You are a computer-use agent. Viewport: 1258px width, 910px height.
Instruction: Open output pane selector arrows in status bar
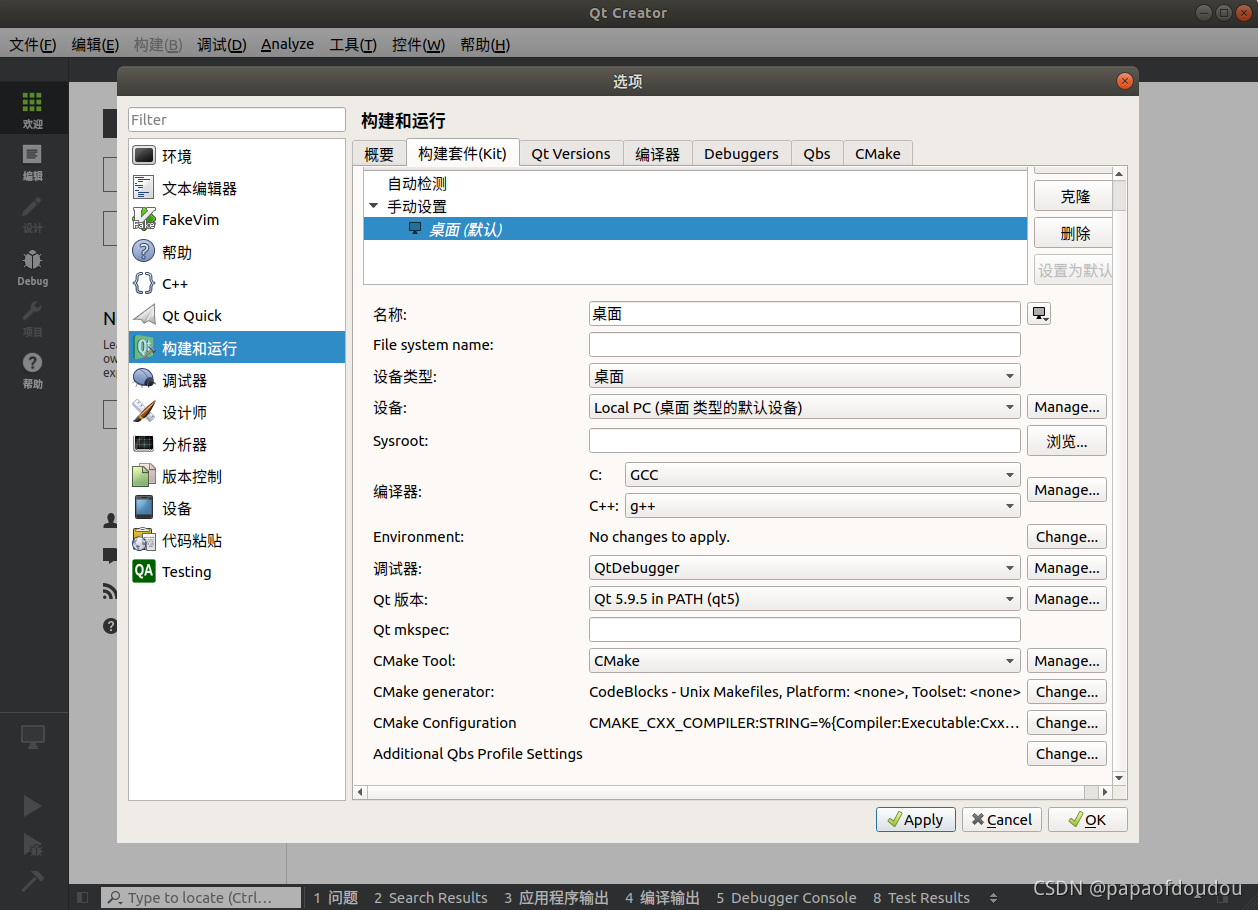click(x=993, y=898)
